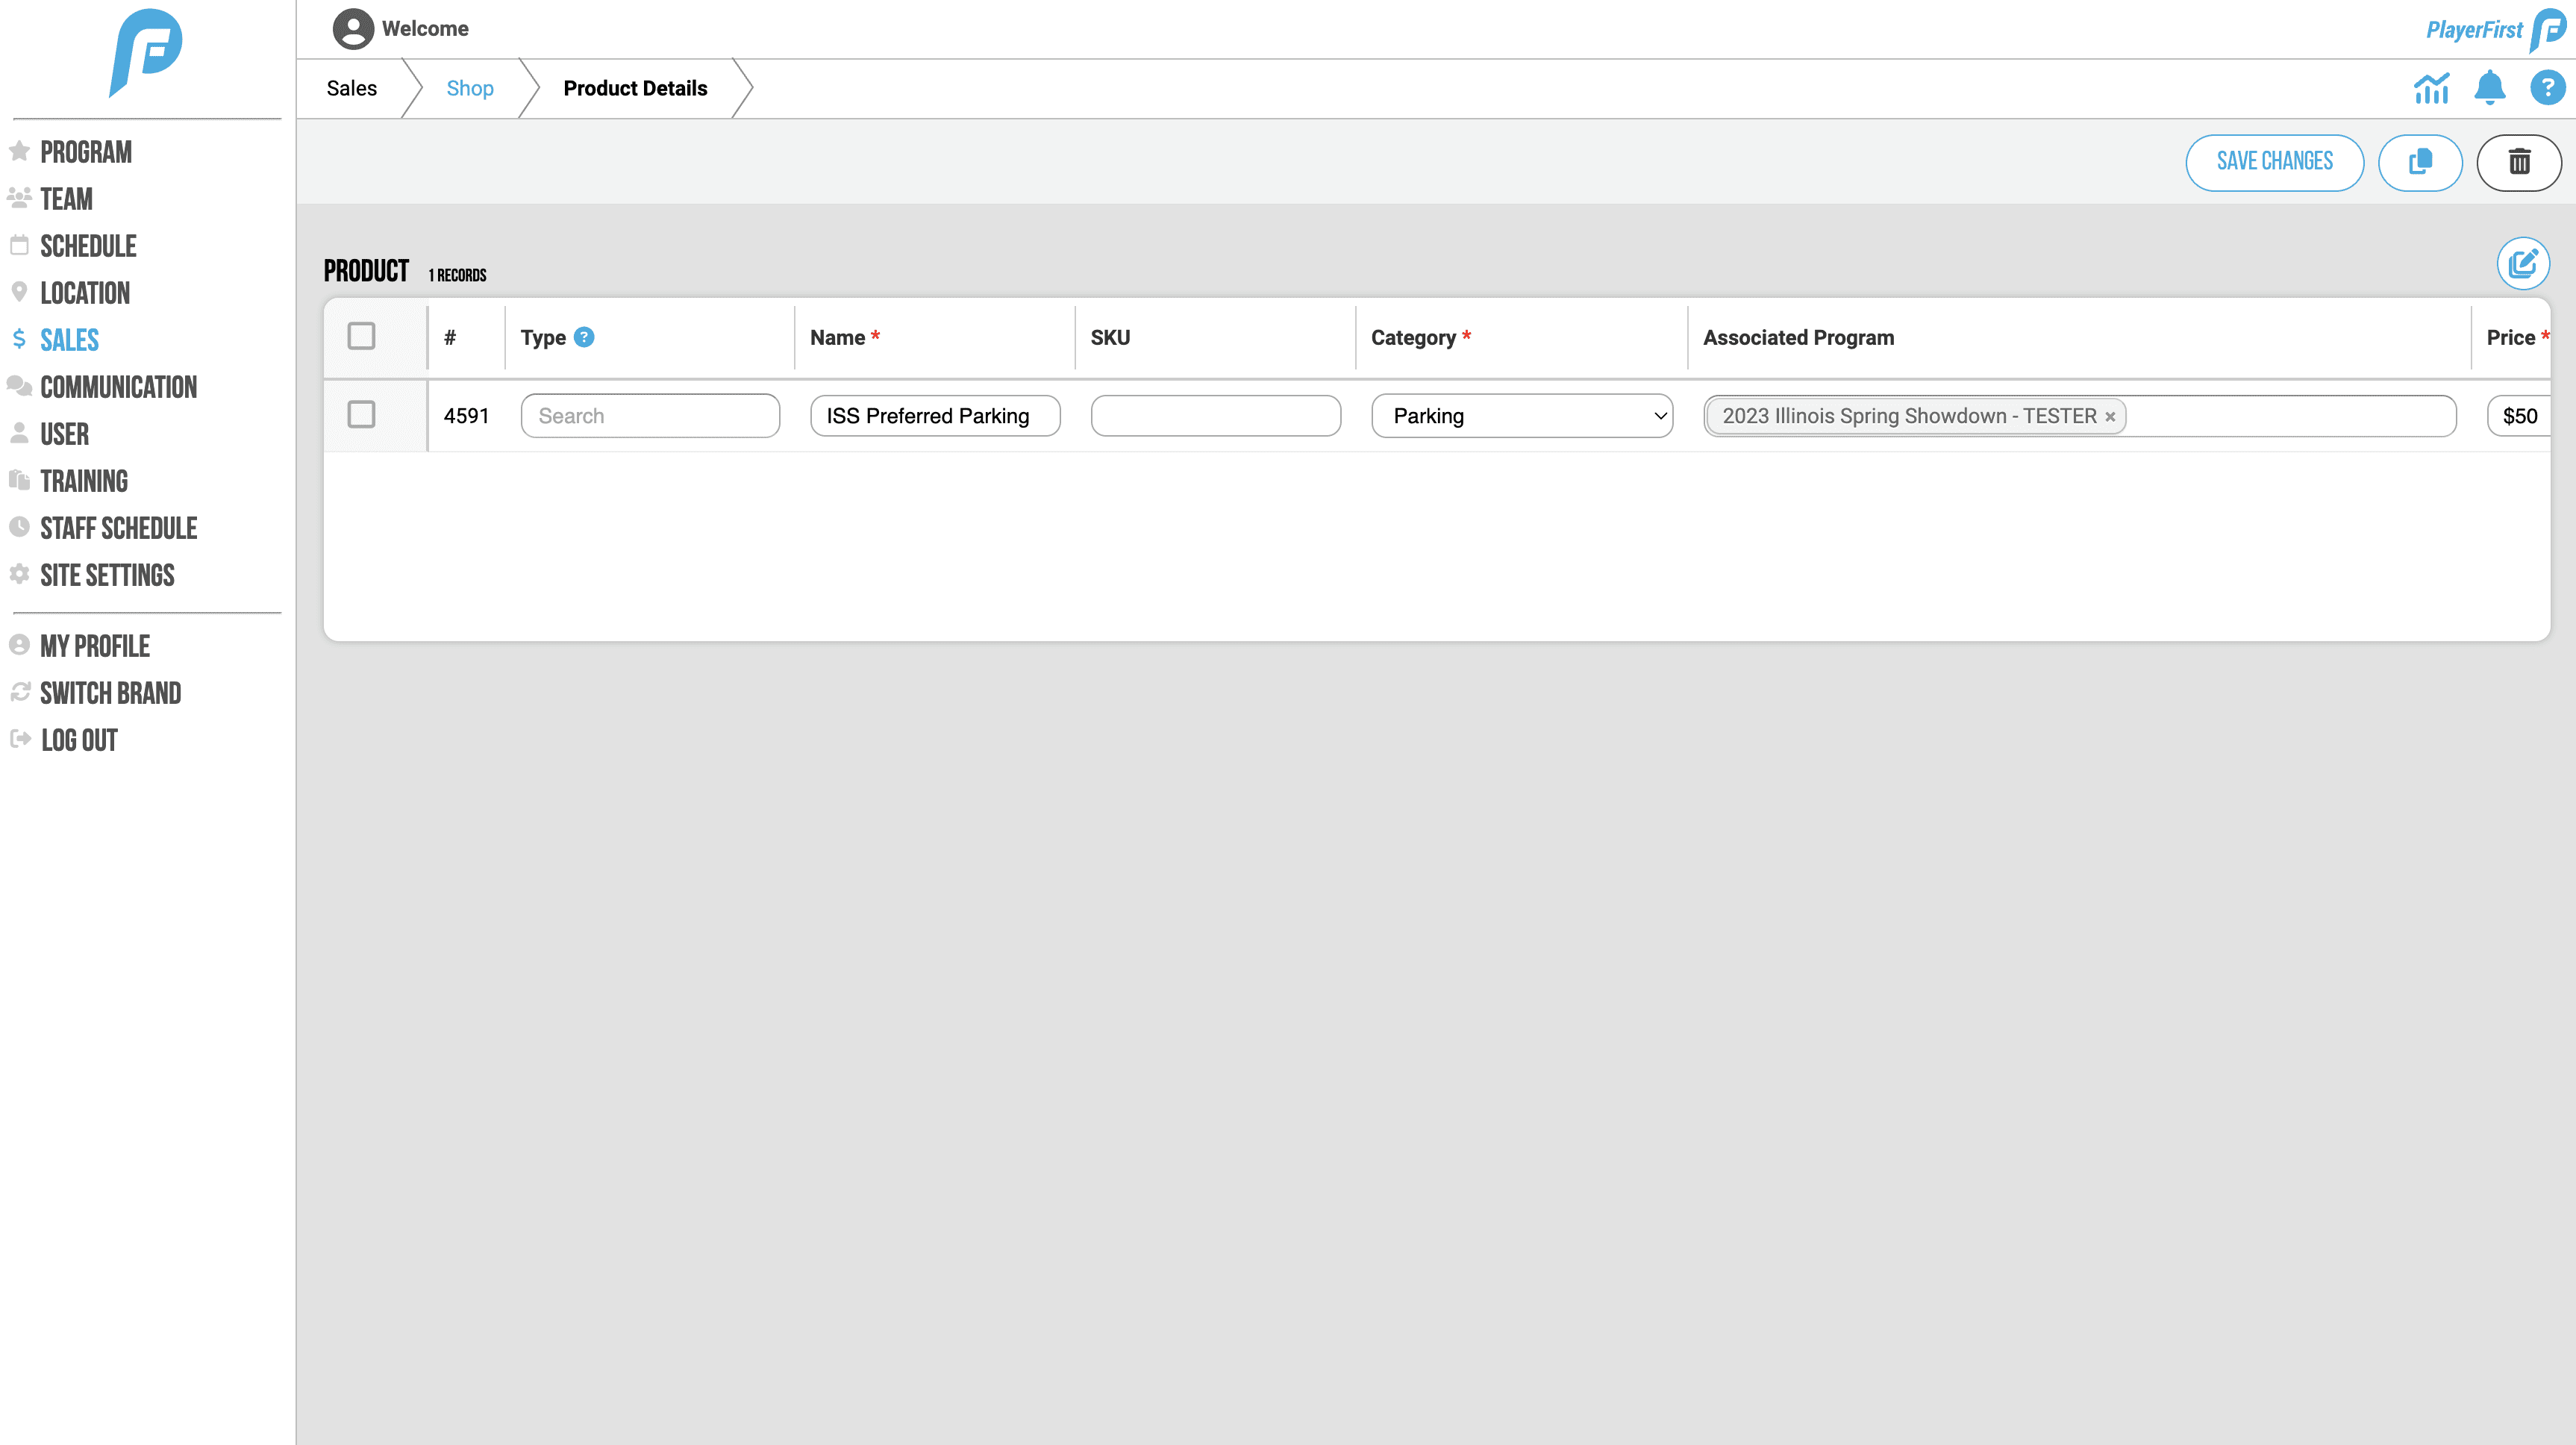Image resolution: width=2576 pixels, height=1445 pixels.
Task: Click the Save Changes button
Action: tap(2274, 162)
